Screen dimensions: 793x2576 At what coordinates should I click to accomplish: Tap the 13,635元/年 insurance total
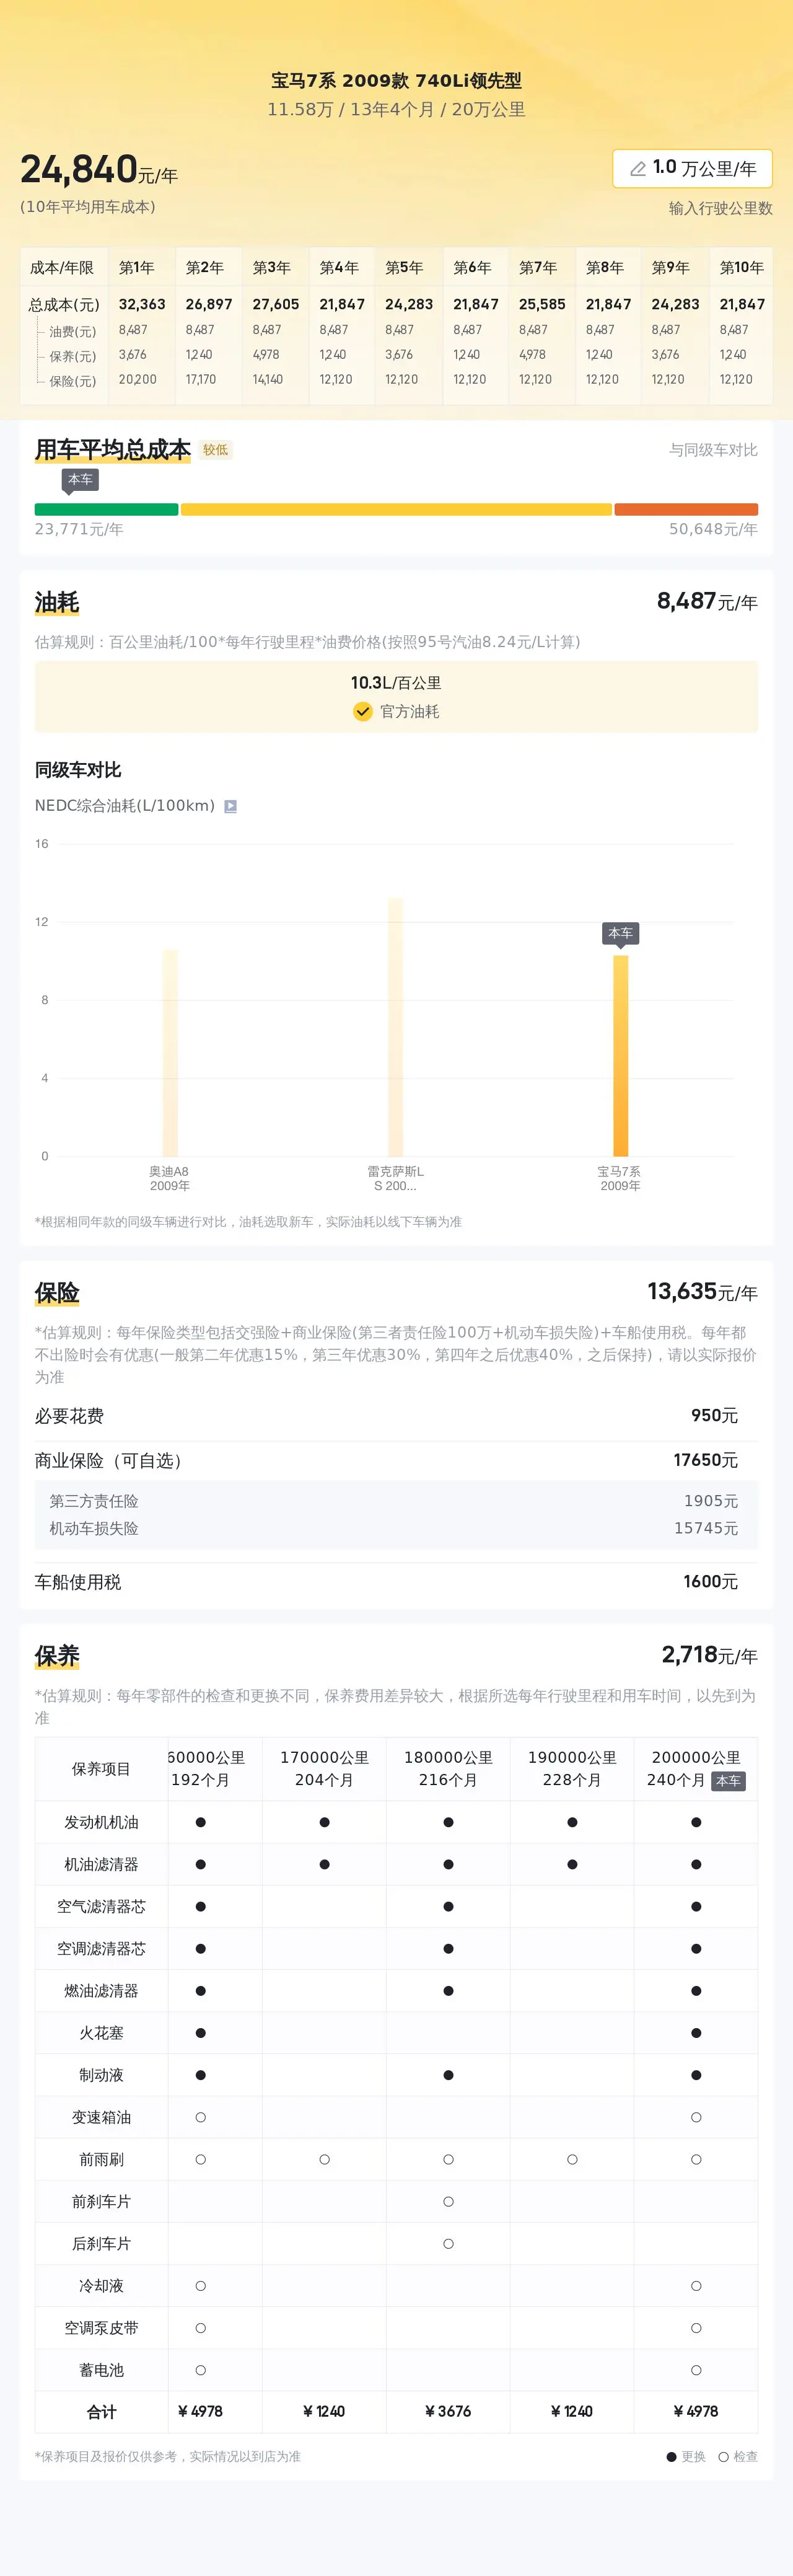point(702,1291)
